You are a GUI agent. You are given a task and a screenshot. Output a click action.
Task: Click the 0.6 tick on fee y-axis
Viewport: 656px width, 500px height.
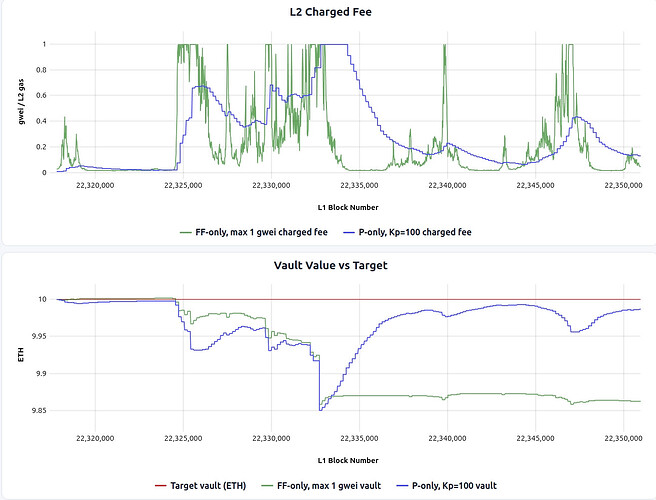(x=42, y=95)
